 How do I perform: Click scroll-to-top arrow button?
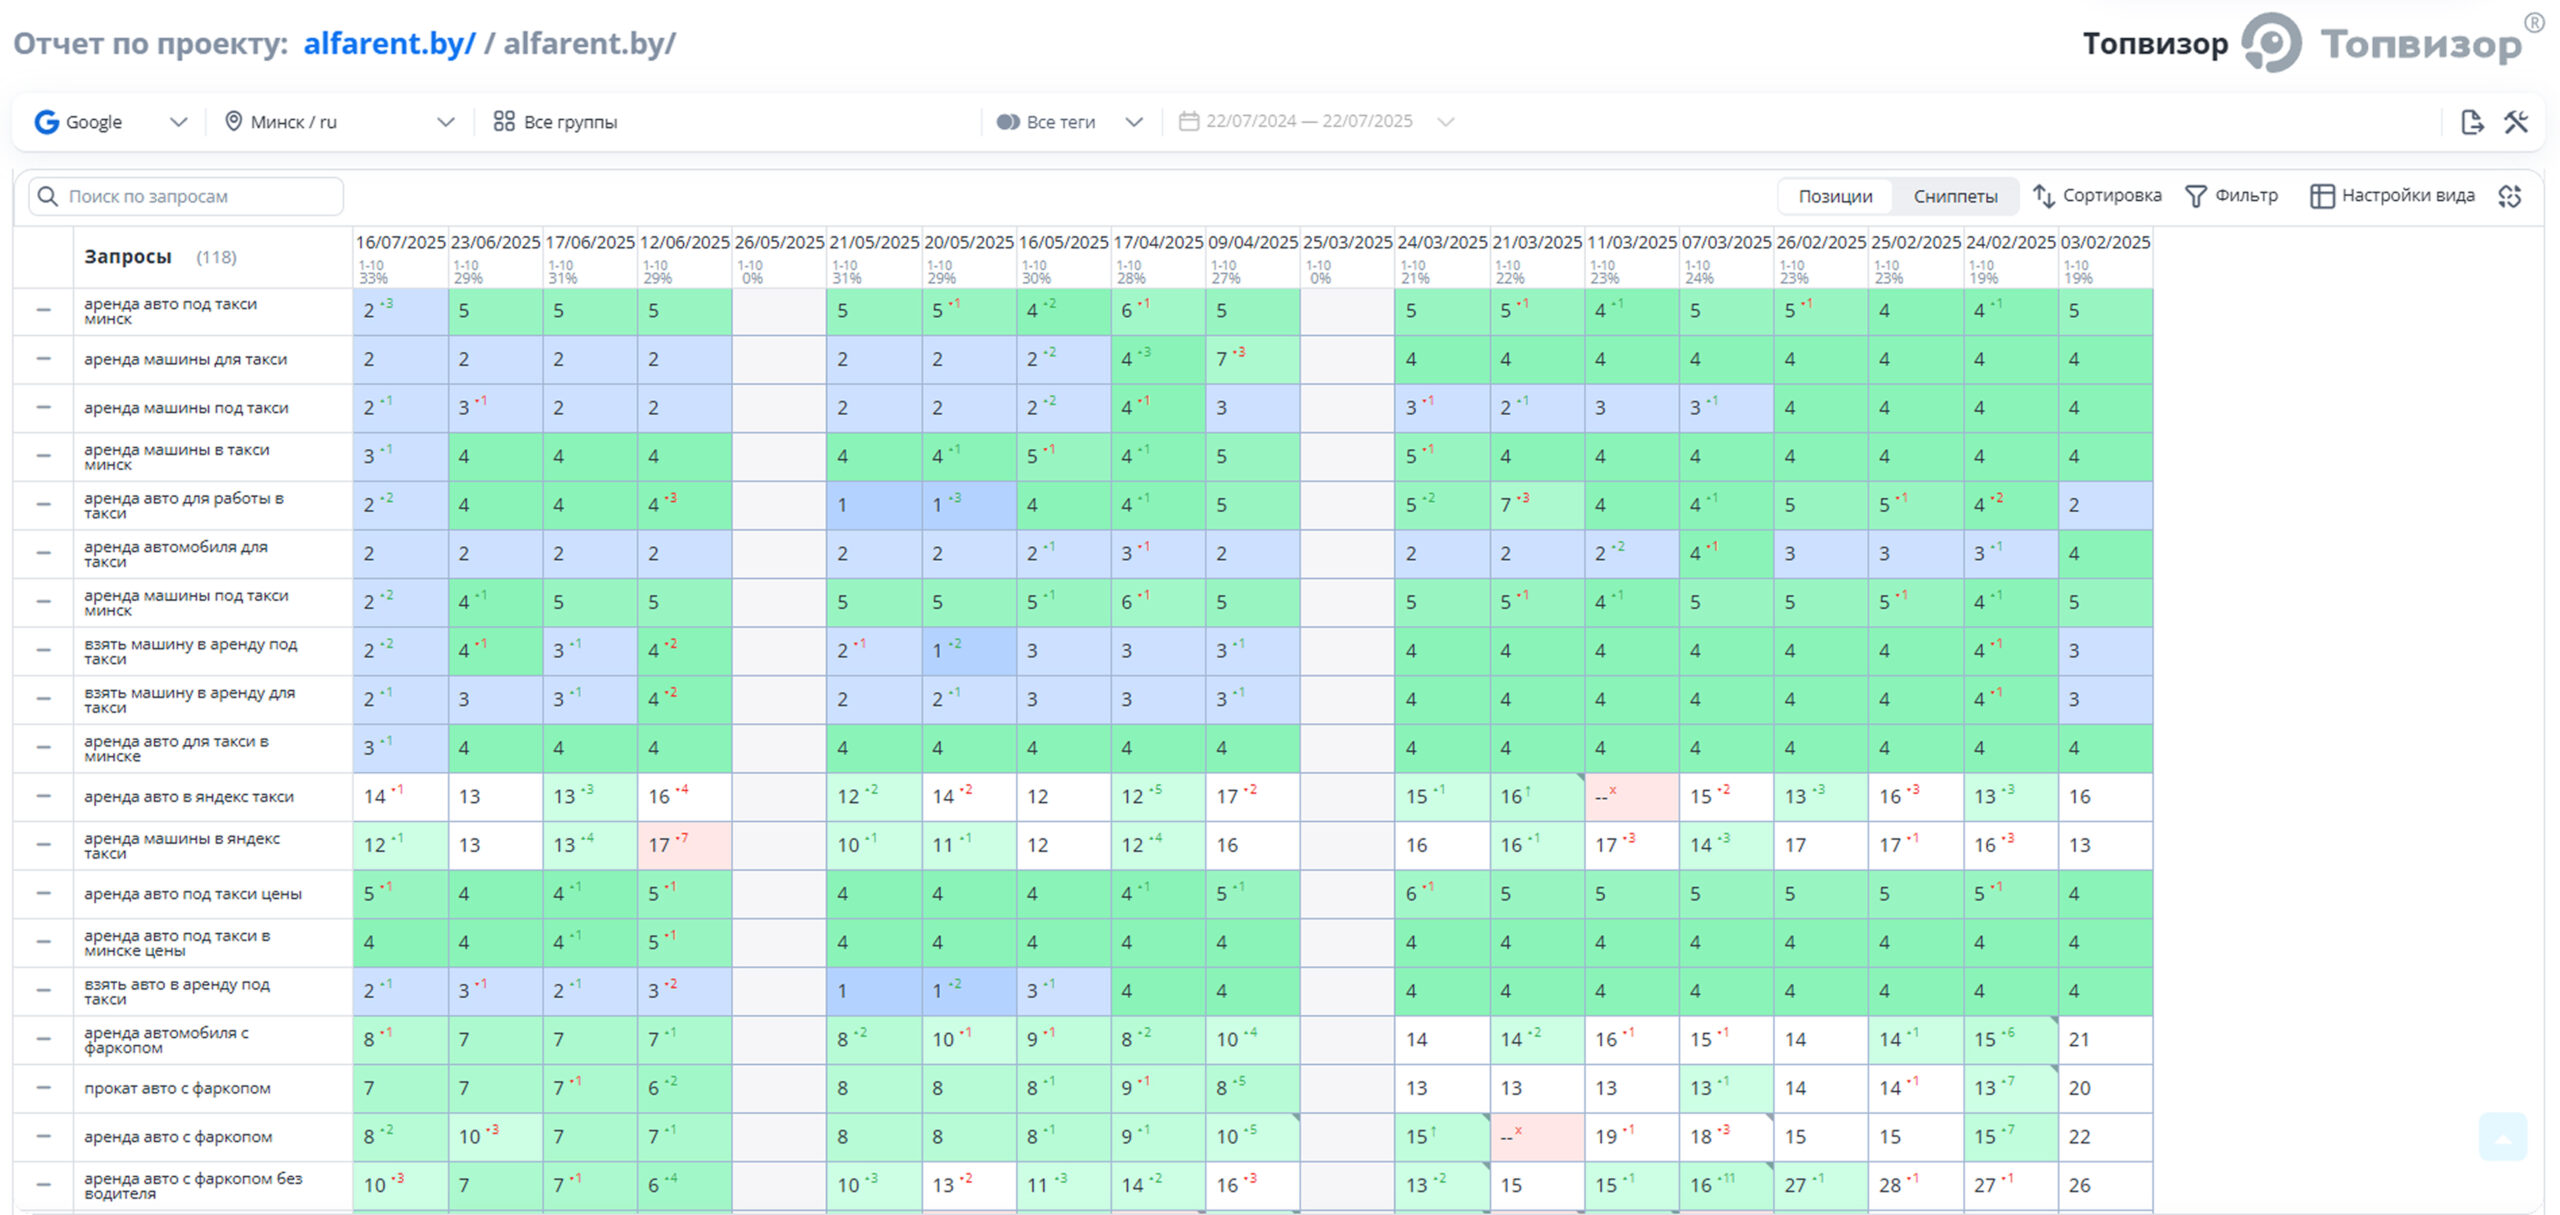2503,1137
